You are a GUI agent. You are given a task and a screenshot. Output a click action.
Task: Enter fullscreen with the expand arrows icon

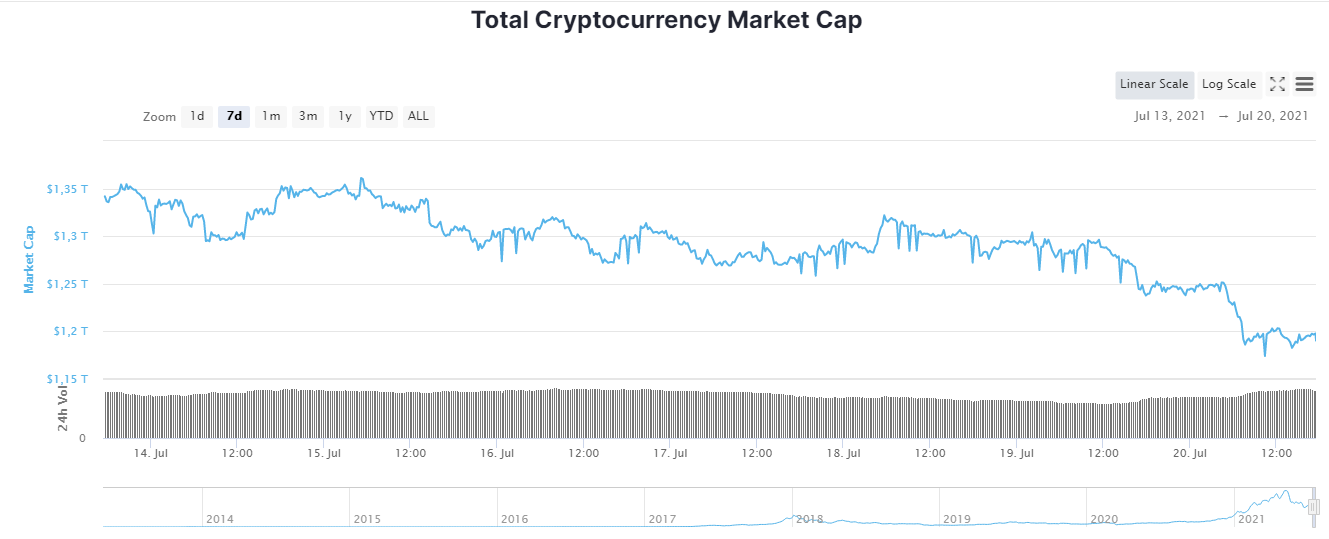click(x=1277, y=84)
